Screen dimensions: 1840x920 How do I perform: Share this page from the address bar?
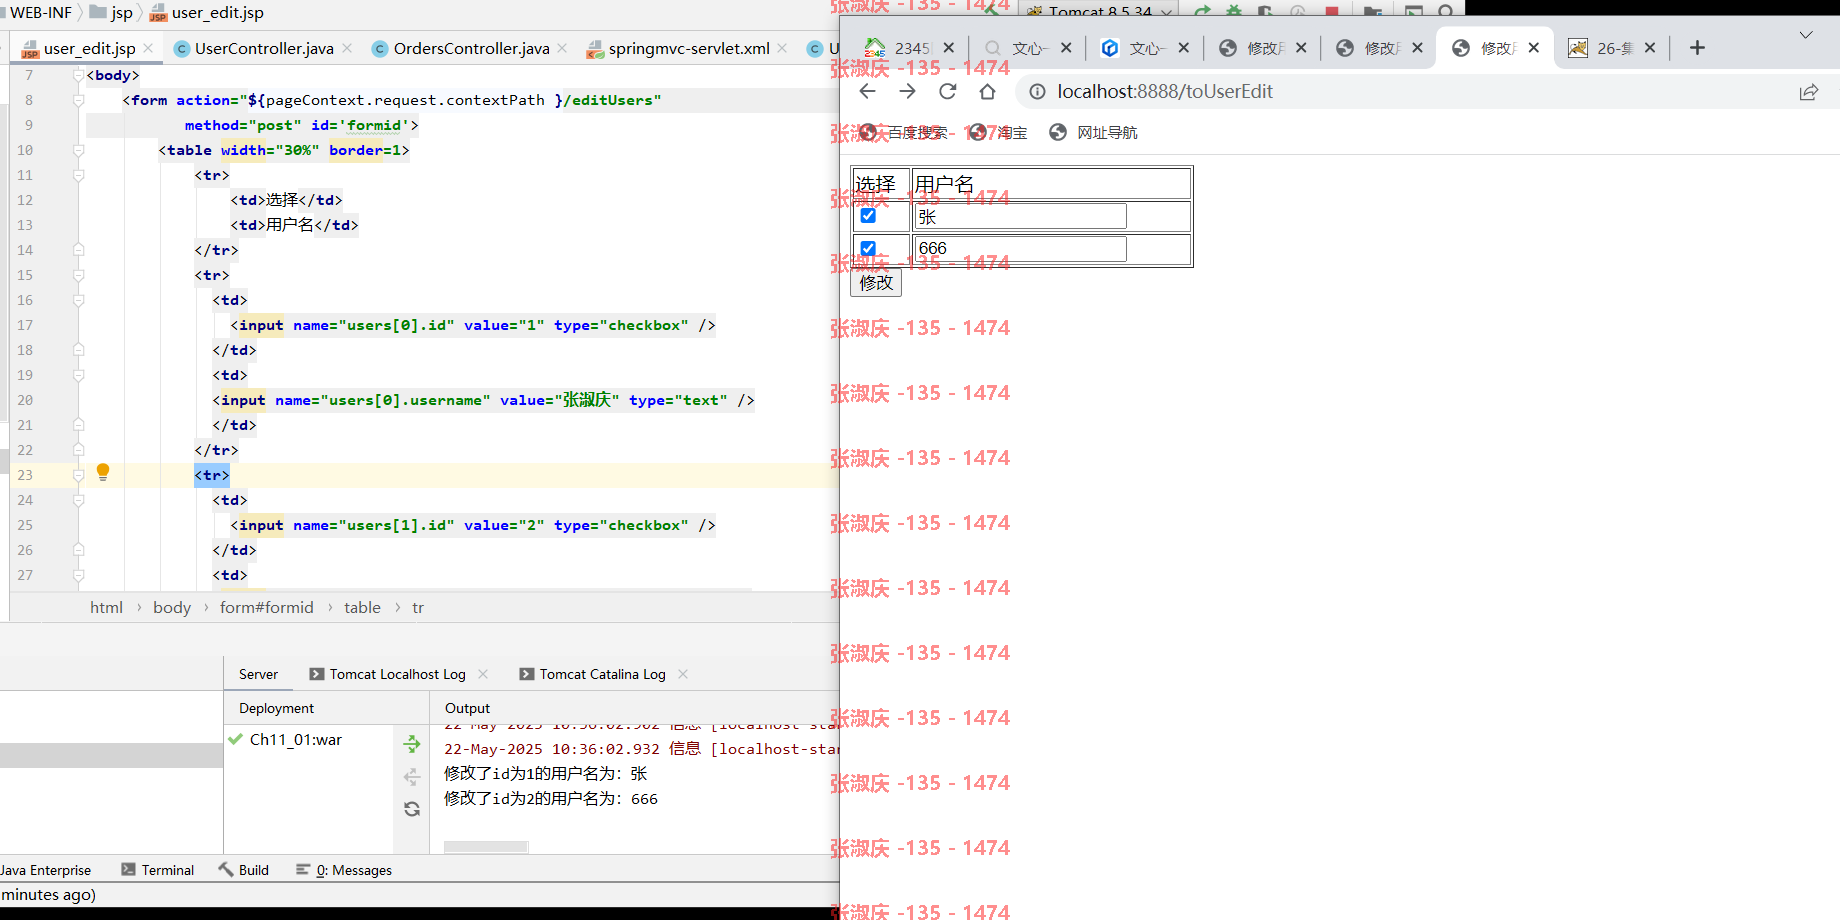(x=1808, y=92)
